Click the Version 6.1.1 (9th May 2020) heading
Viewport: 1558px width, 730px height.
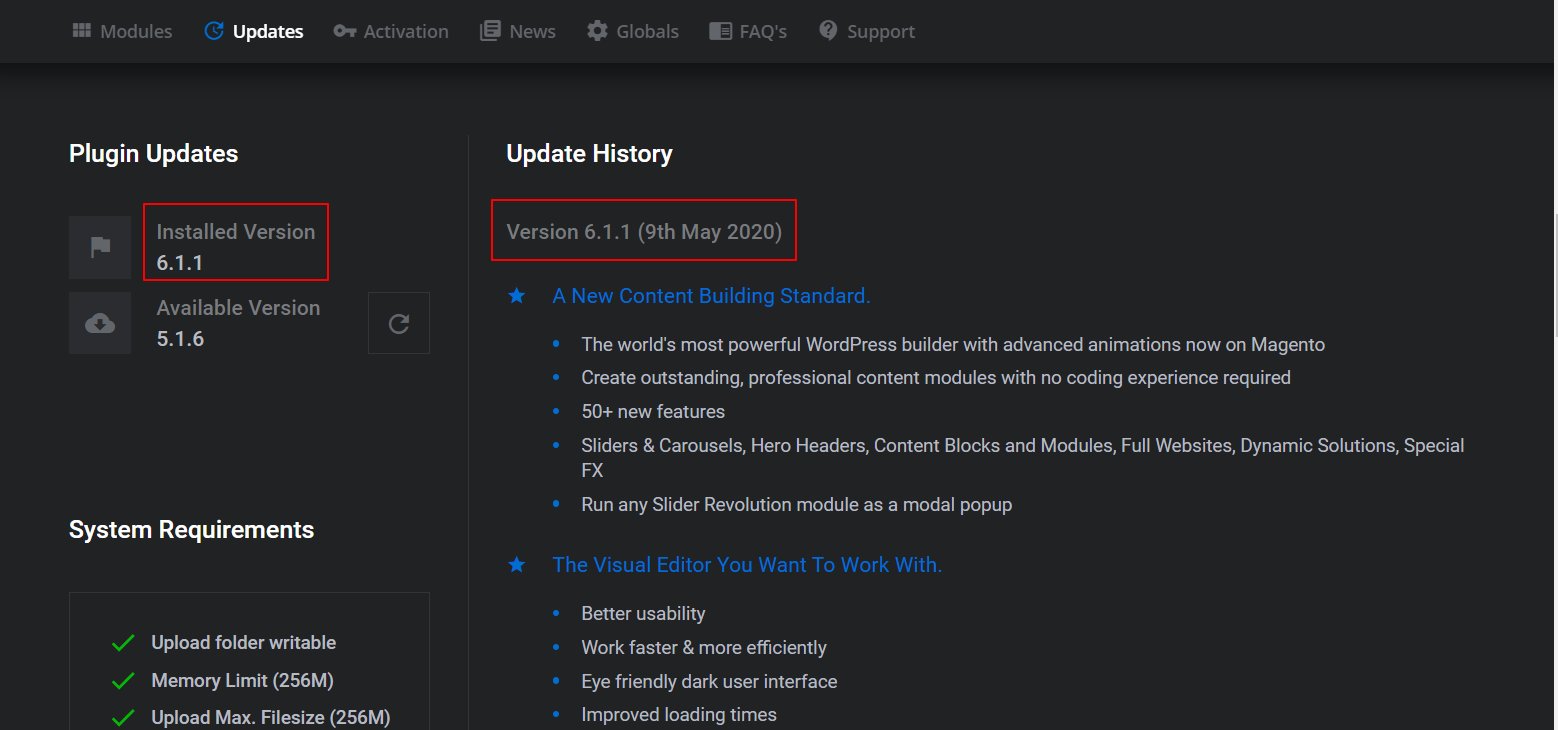point(644,232)
